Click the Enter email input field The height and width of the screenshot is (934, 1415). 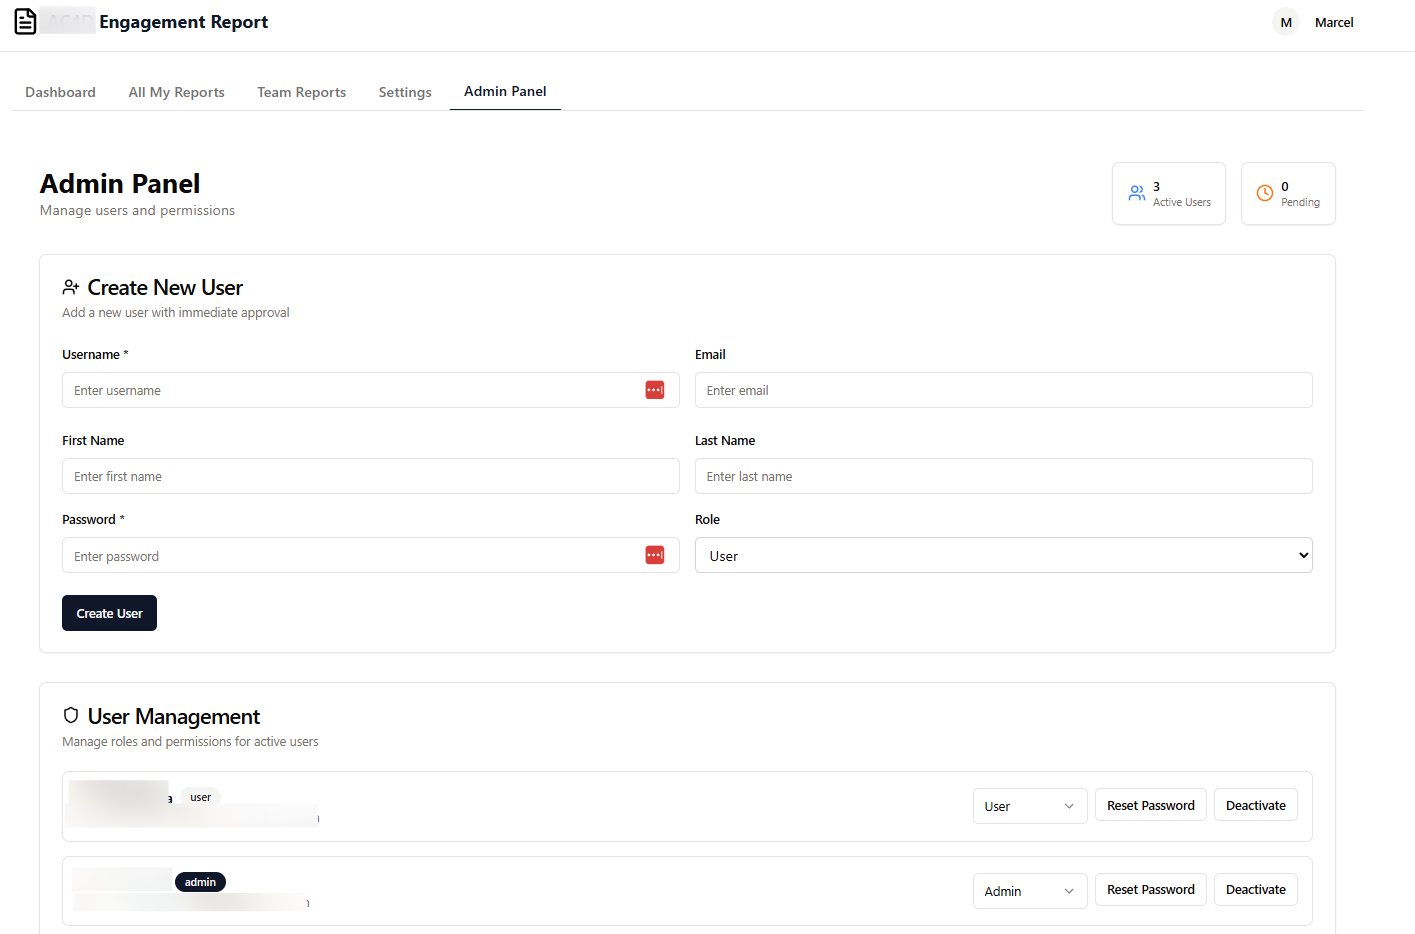[1003, 390]
